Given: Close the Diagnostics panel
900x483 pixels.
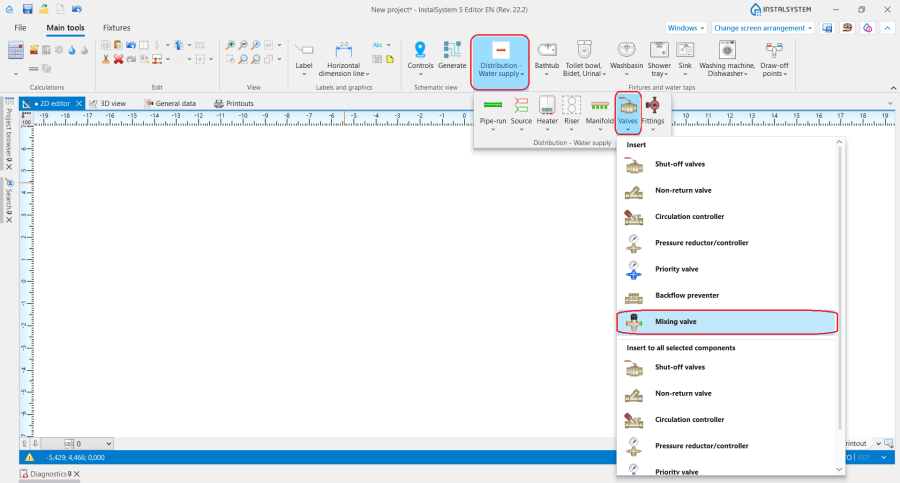Looking at the screenshot, I should pos(77,474).
